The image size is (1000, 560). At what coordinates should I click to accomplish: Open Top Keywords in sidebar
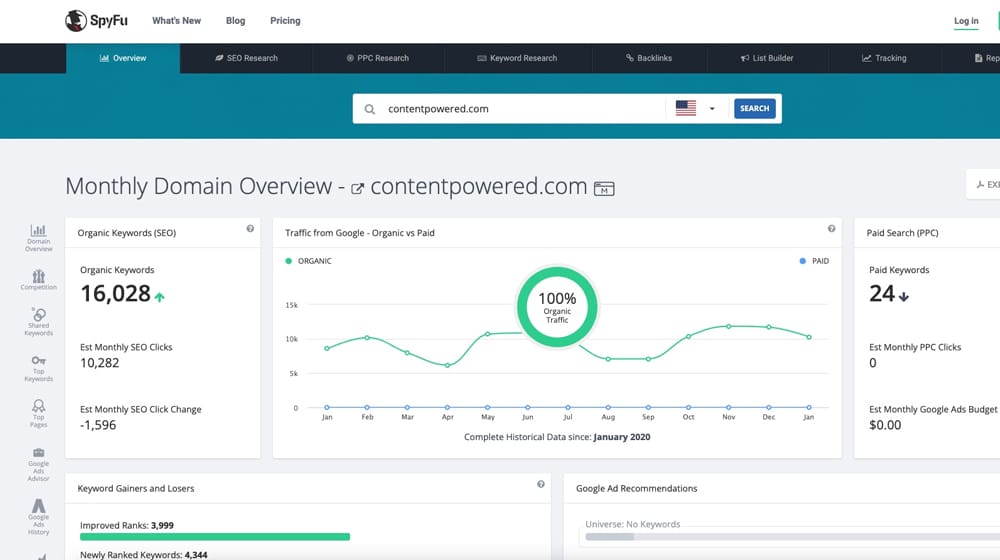pos(38,368)
